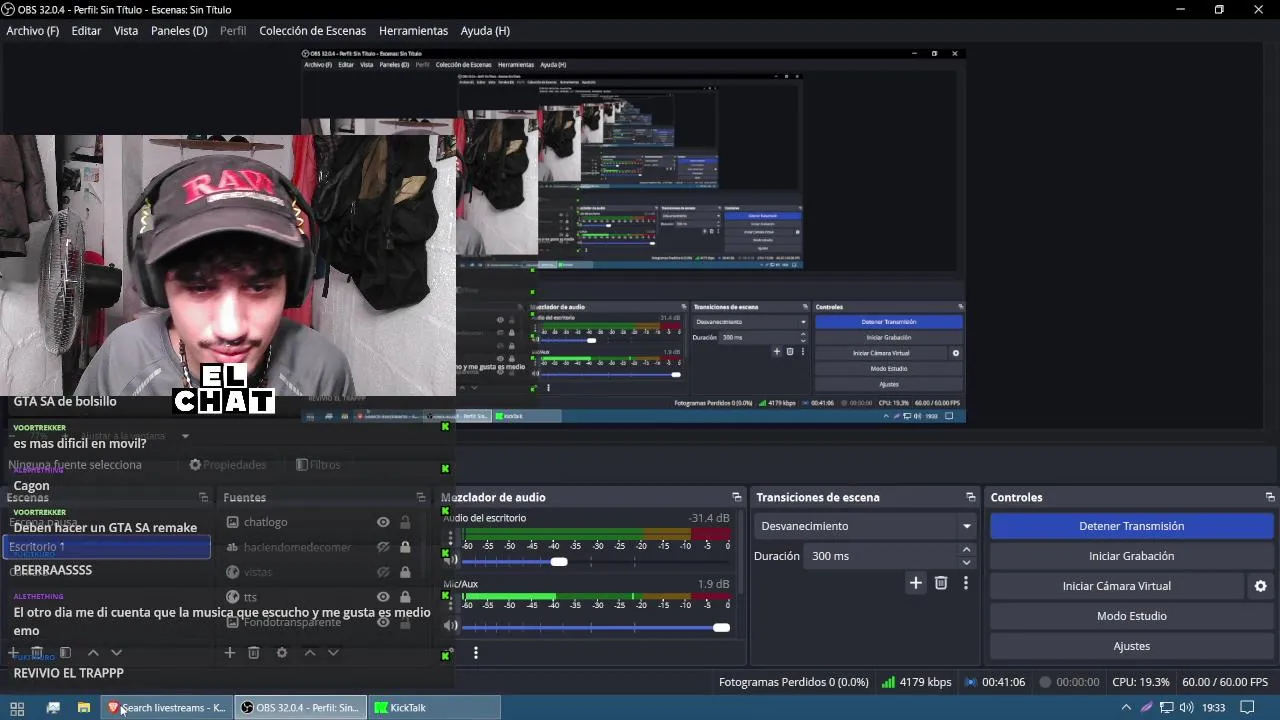Hide the Fondotransparente source
The image size is (1280, 720).
tap(383, 622)
